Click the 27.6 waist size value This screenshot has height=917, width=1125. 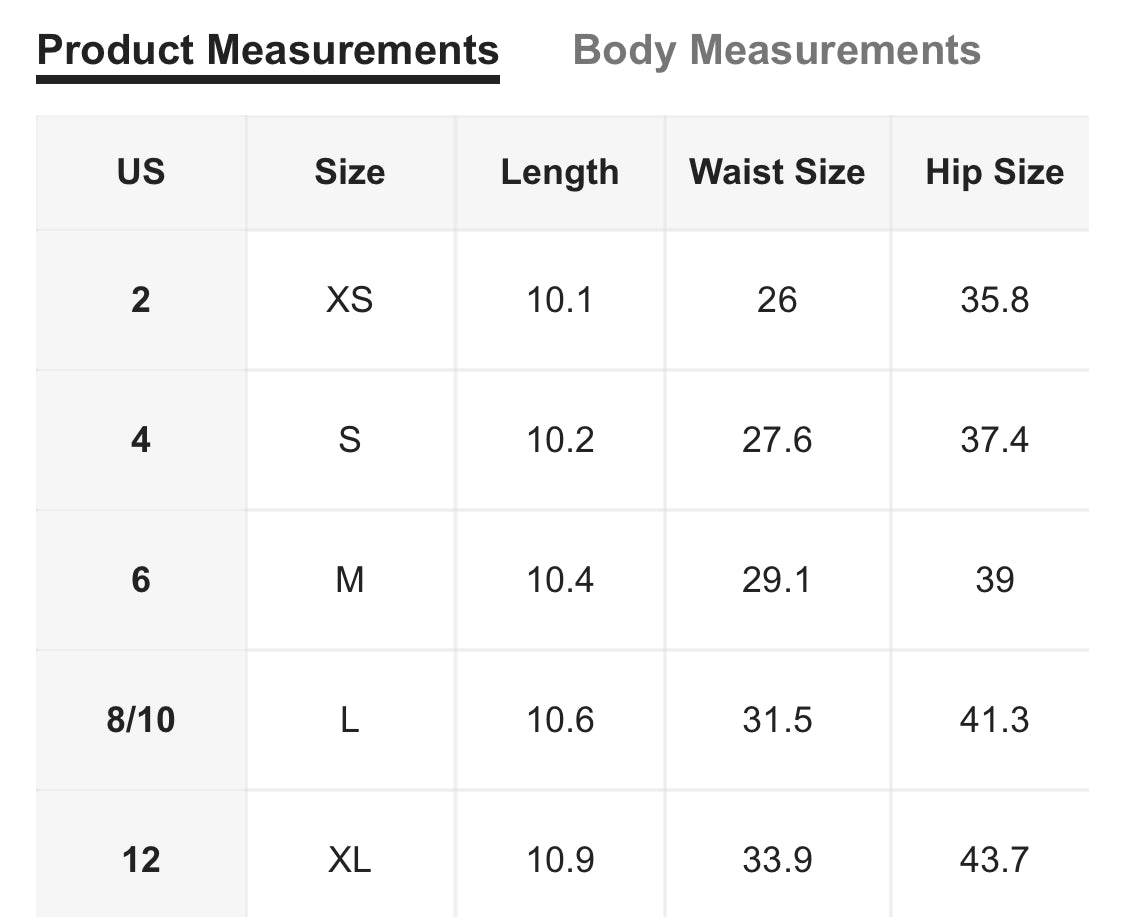pos(777,440)
